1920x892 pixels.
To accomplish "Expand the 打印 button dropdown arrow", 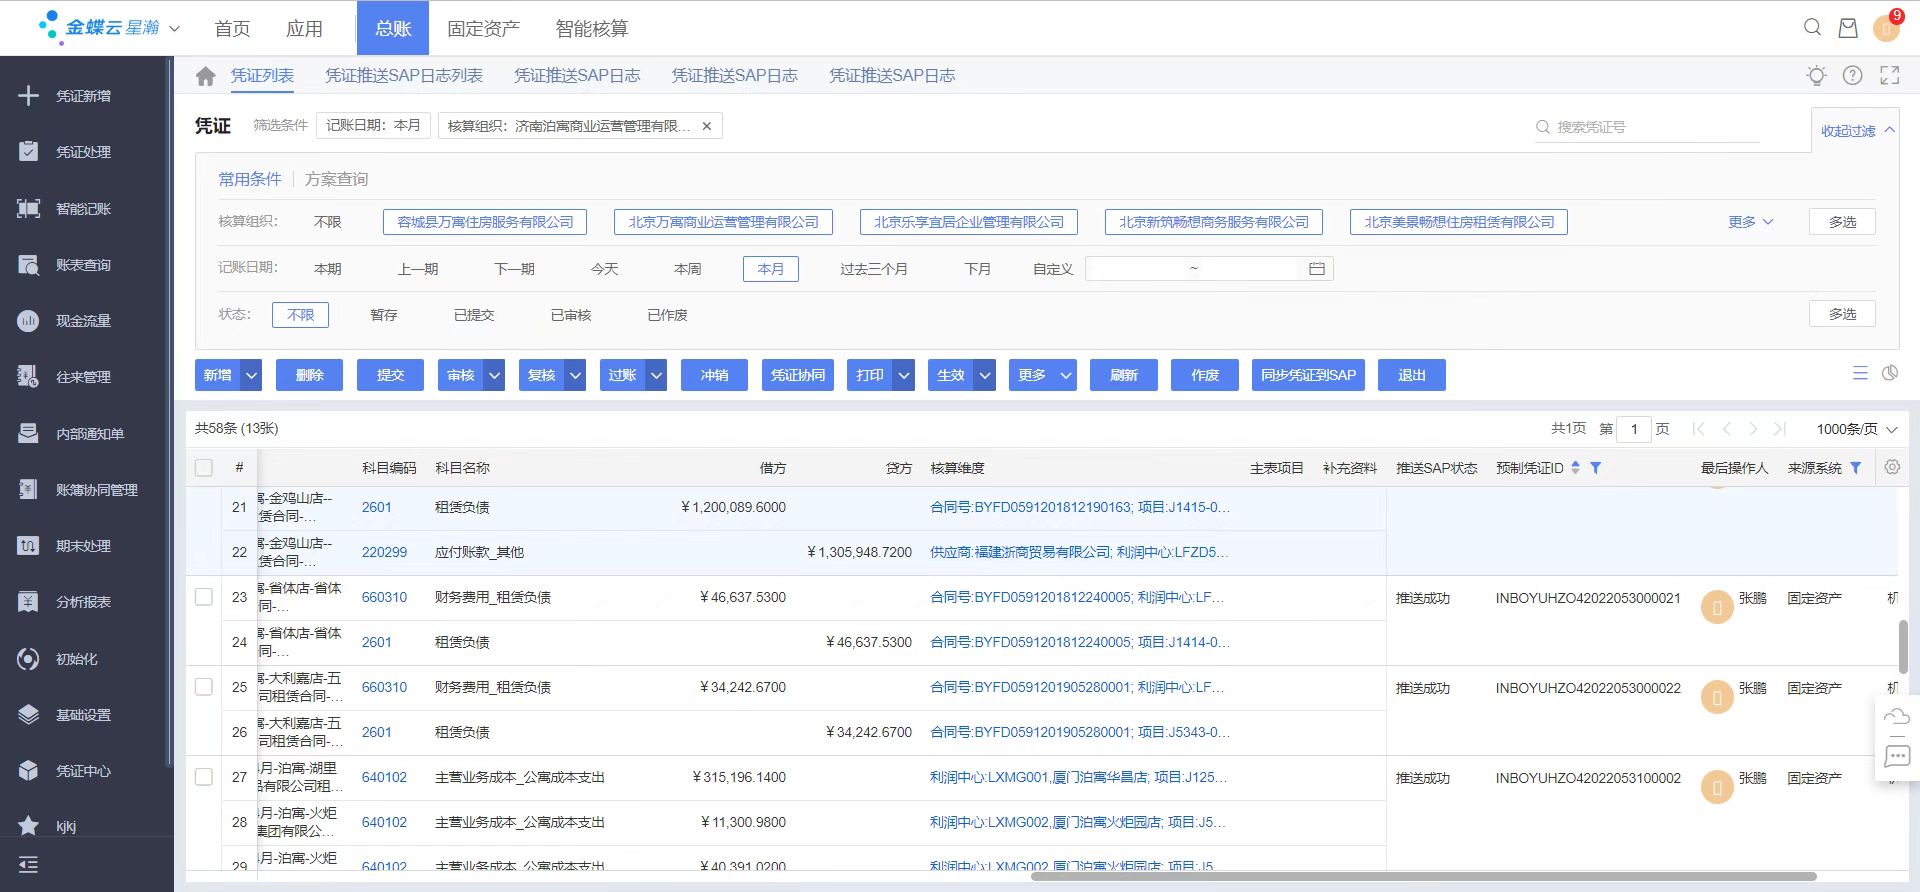I will click(x=904, y=375).
